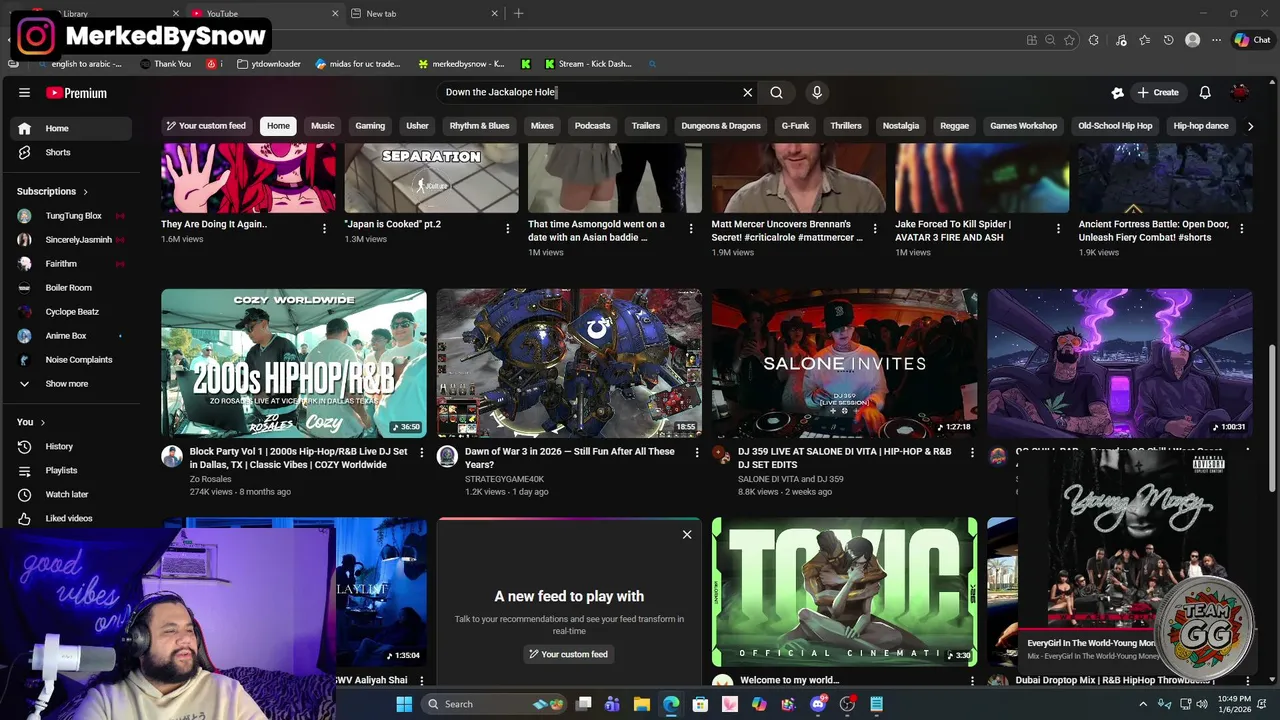
Task: Go to Home in the sidebar
Action: pos(70,128)
